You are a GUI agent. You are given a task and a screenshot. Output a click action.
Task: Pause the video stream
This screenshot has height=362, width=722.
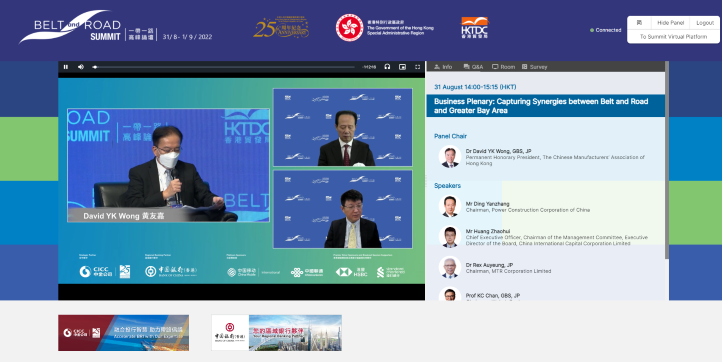pyautogui.click(x=66, y=67)
